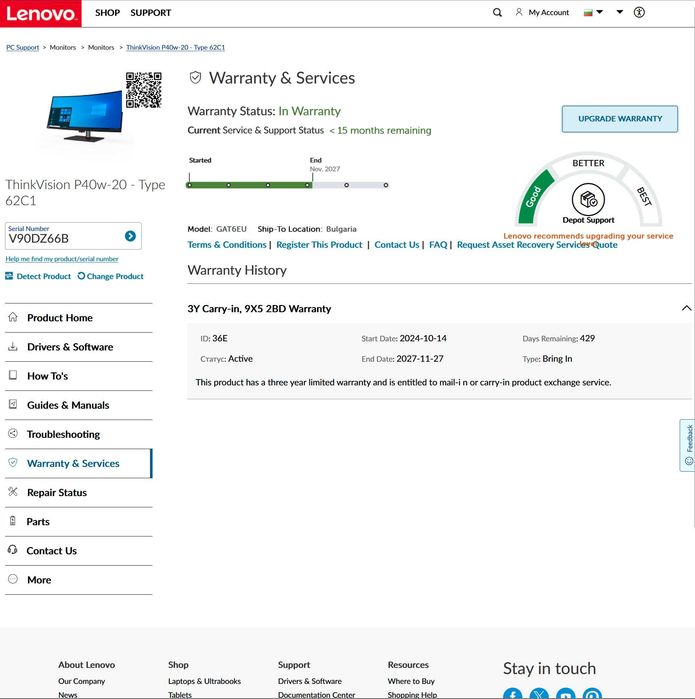Click the Days Remaining 429 value
Viewport: 695px width, 699px height.
click(x=587, y=338)
